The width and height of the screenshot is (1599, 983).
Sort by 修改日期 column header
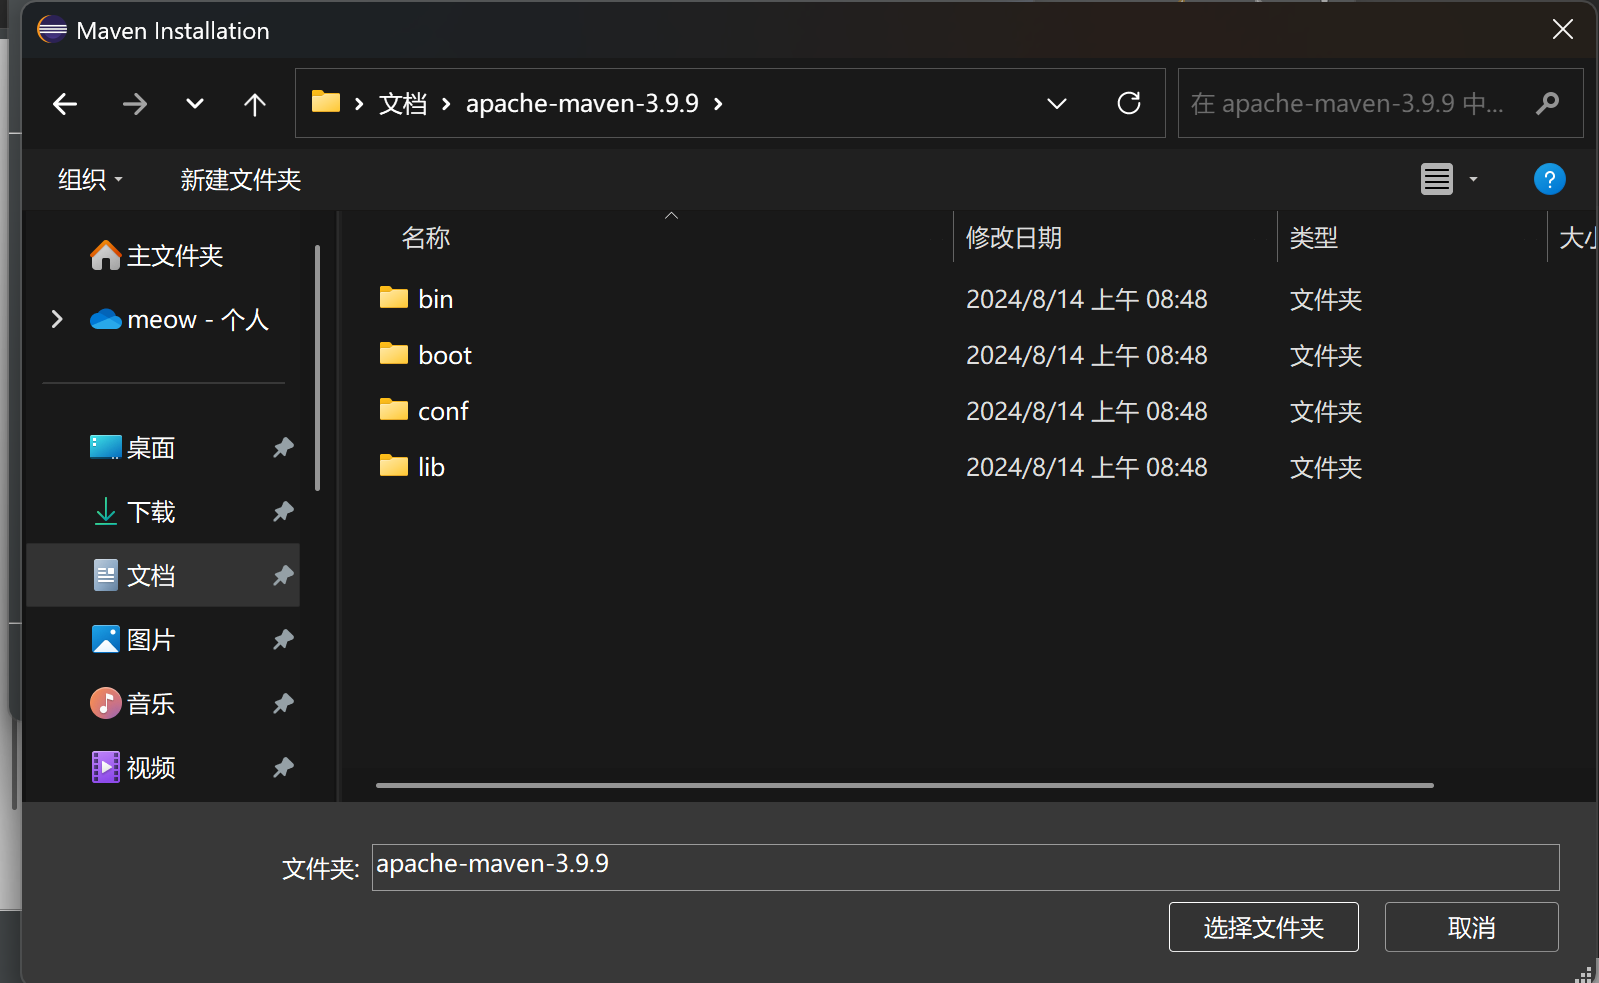tap(1013, 238)
